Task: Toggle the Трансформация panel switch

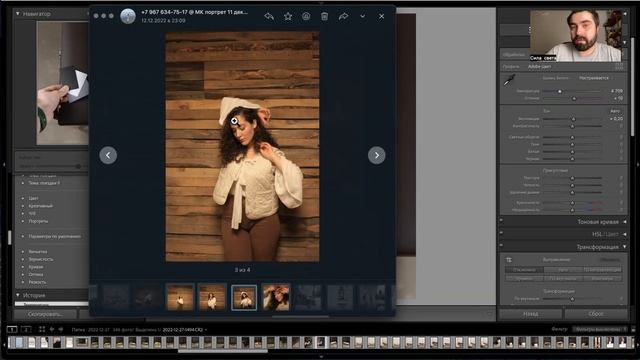Action: [x=502, y=246]
